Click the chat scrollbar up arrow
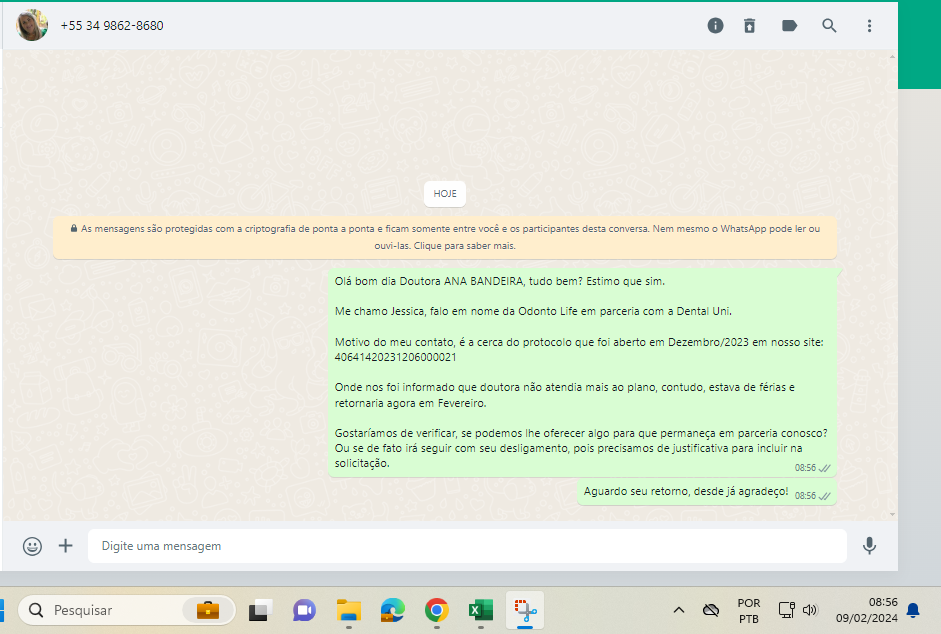 click(892, 57)
